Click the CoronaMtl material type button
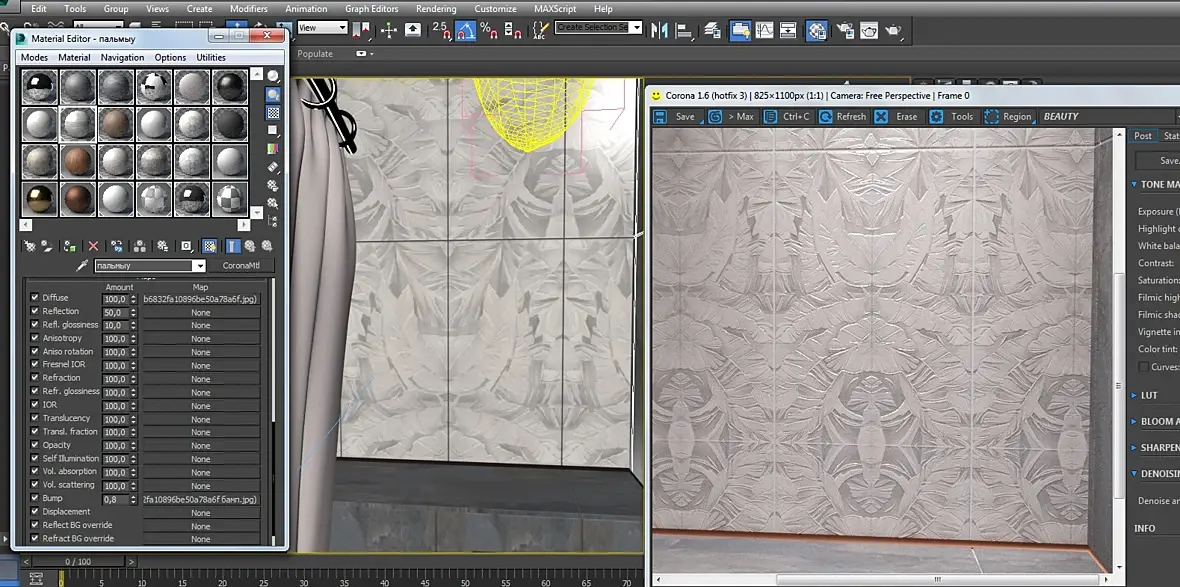Image resolution: width=1180 pixels, height=587 pixels. [x=240, y=266]
